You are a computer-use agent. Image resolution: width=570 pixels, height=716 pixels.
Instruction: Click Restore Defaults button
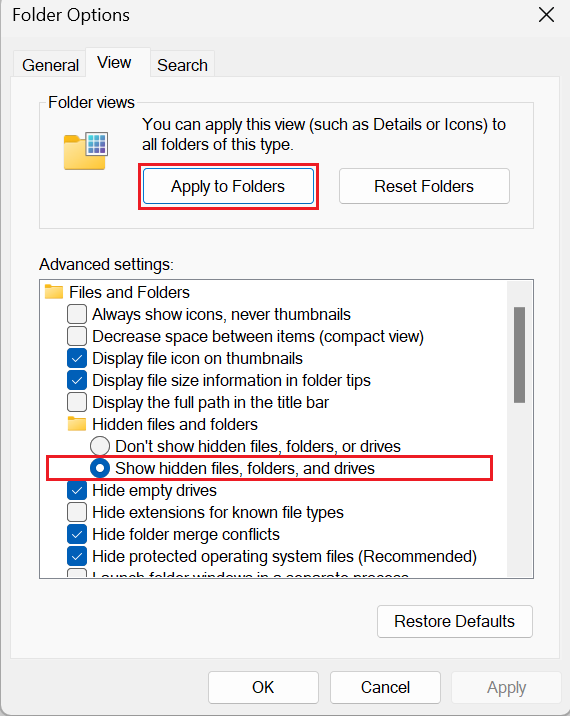click(x=455, y=621)
